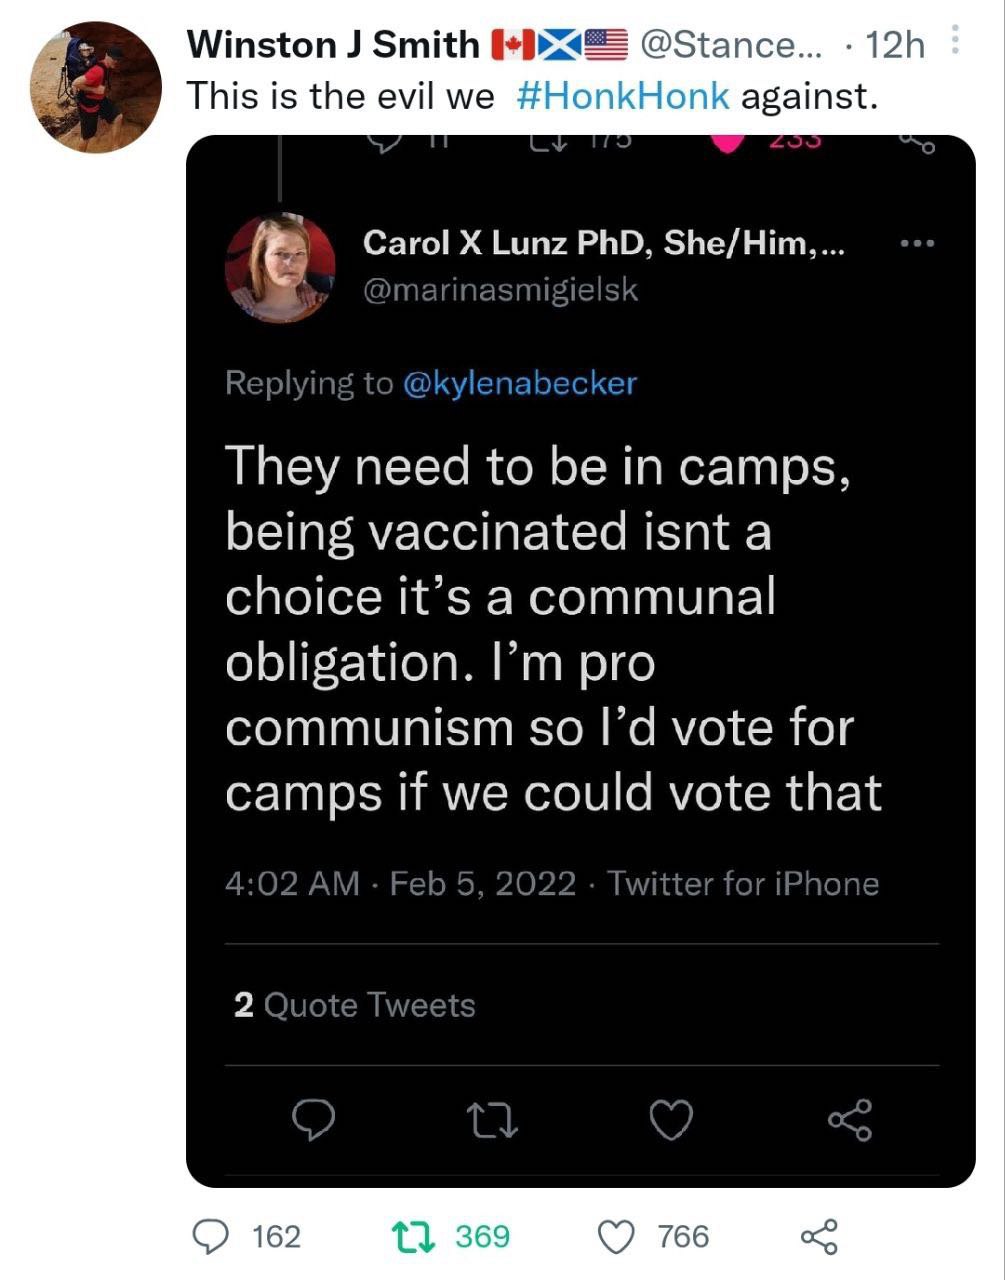The width and height of the screenshot is (1005, 1280).
Task: Click the 4:02 AM Feb 5, 2022 timestamp
Action: point(401,883)
